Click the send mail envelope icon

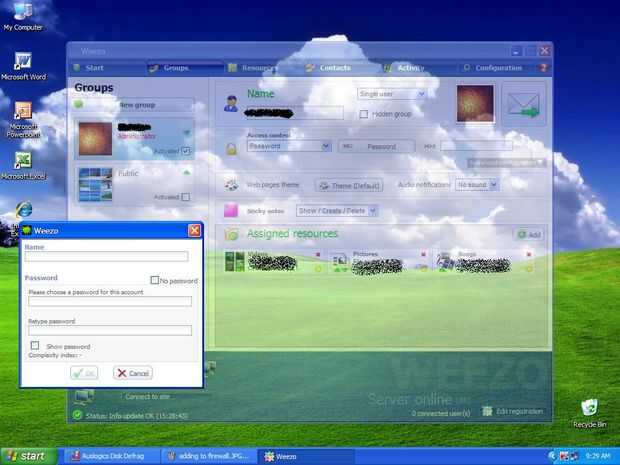click(x=524, y=105)
